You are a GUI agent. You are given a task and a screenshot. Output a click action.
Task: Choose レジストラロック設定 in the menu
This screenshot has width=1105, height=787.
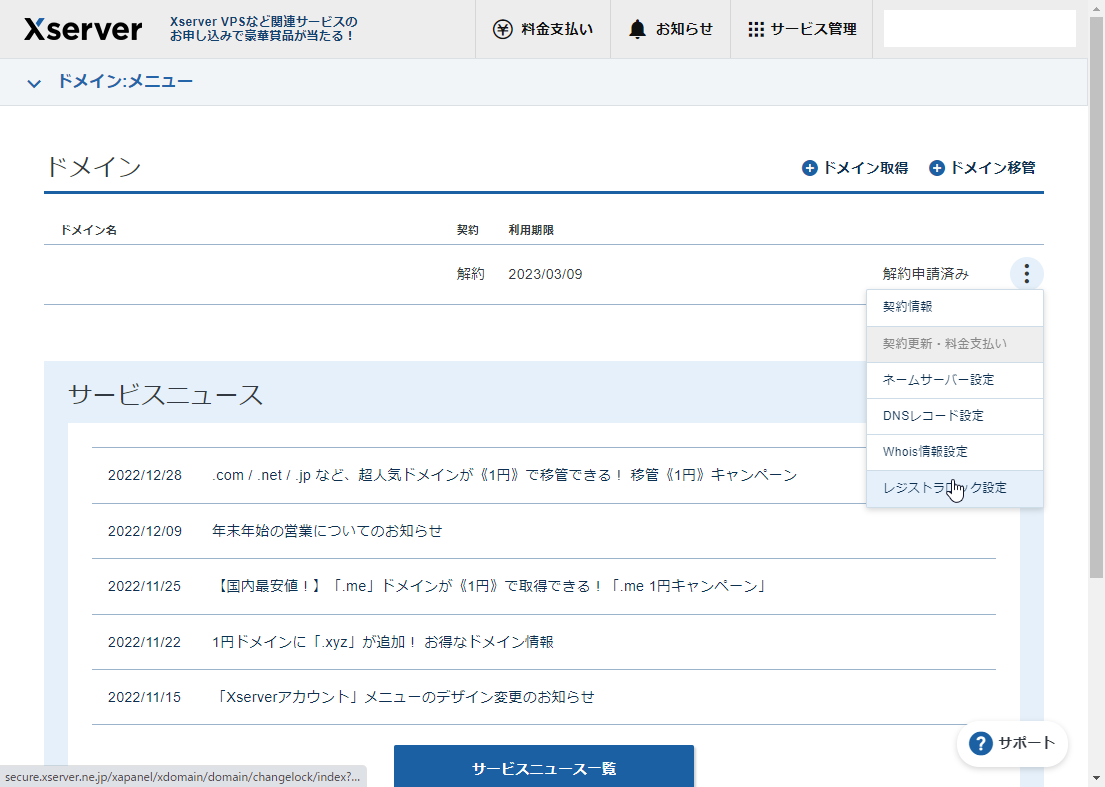point(954,487)
